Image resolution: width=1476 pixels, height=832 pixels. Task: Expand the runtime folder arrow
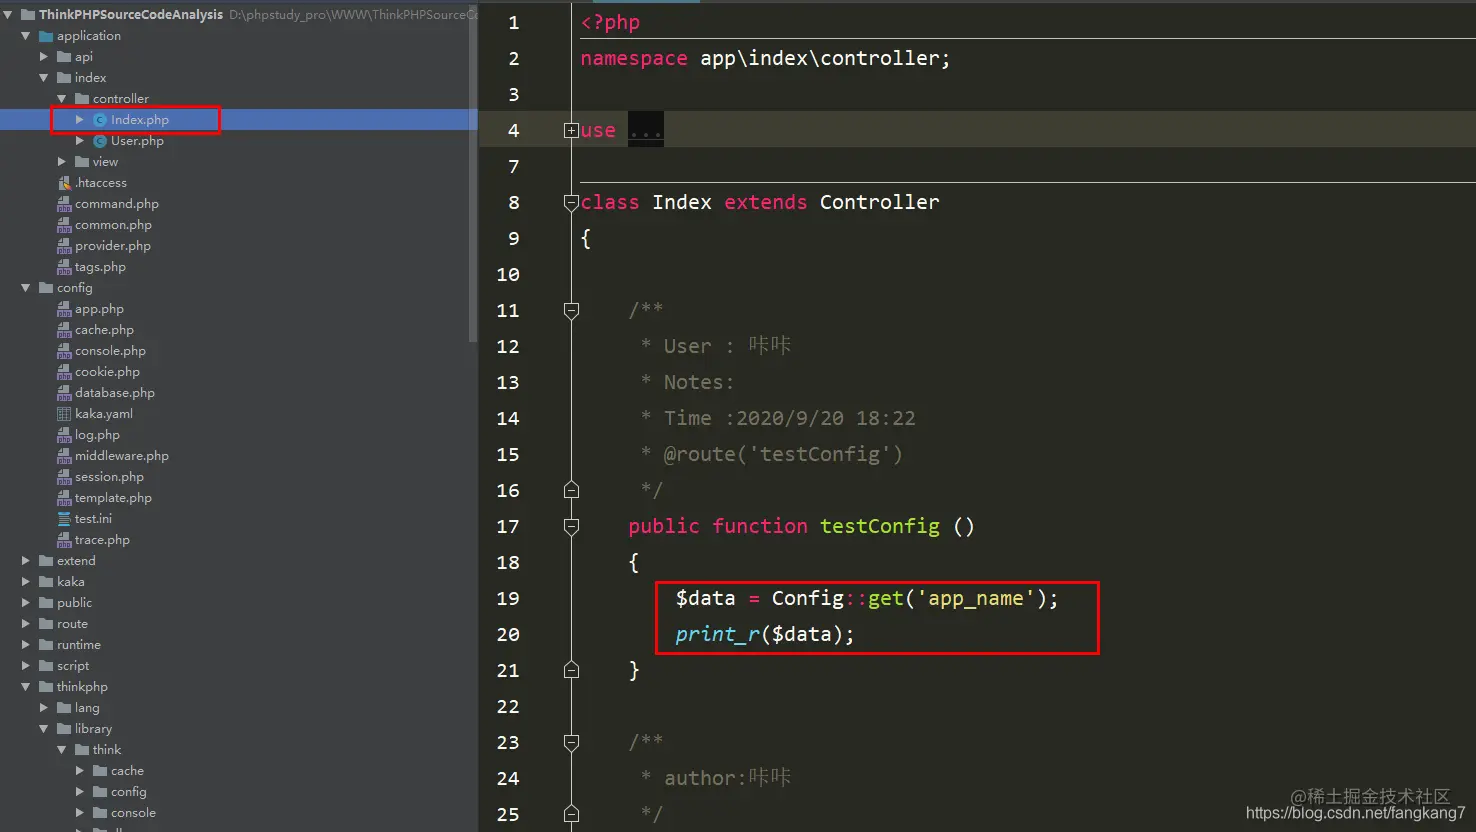point(26,644)
